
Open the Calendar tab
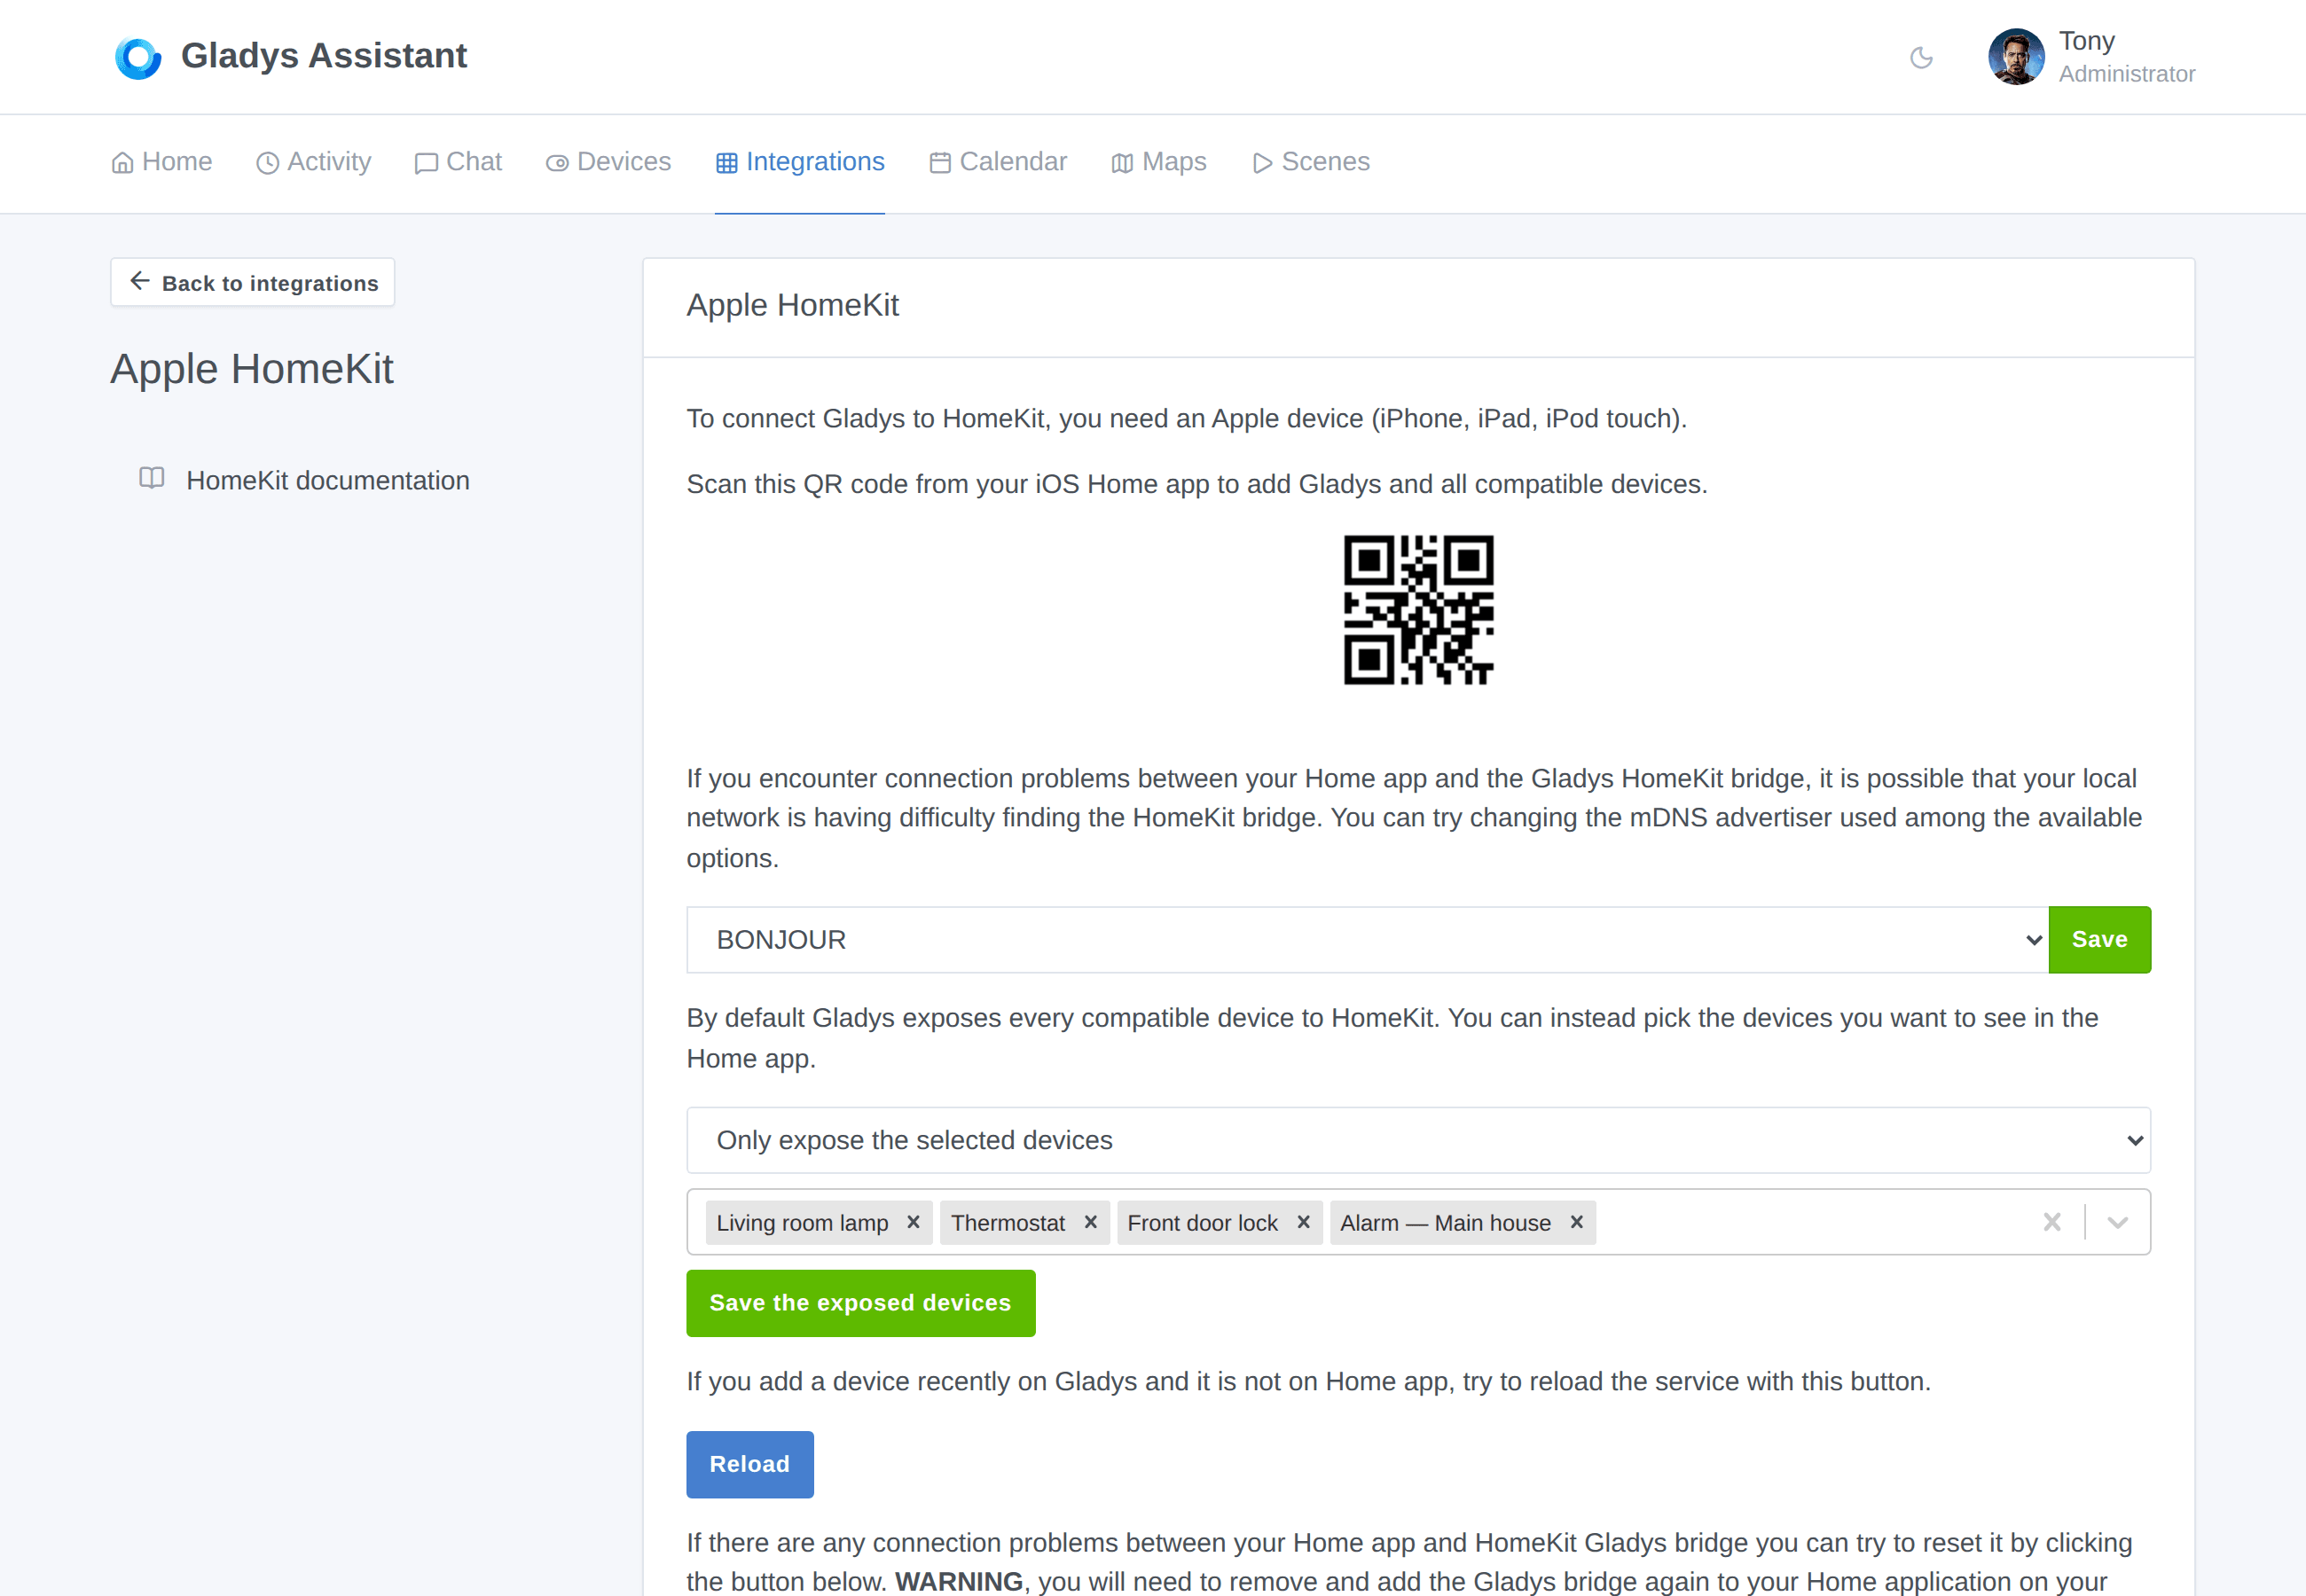click(x=998, y=162)
